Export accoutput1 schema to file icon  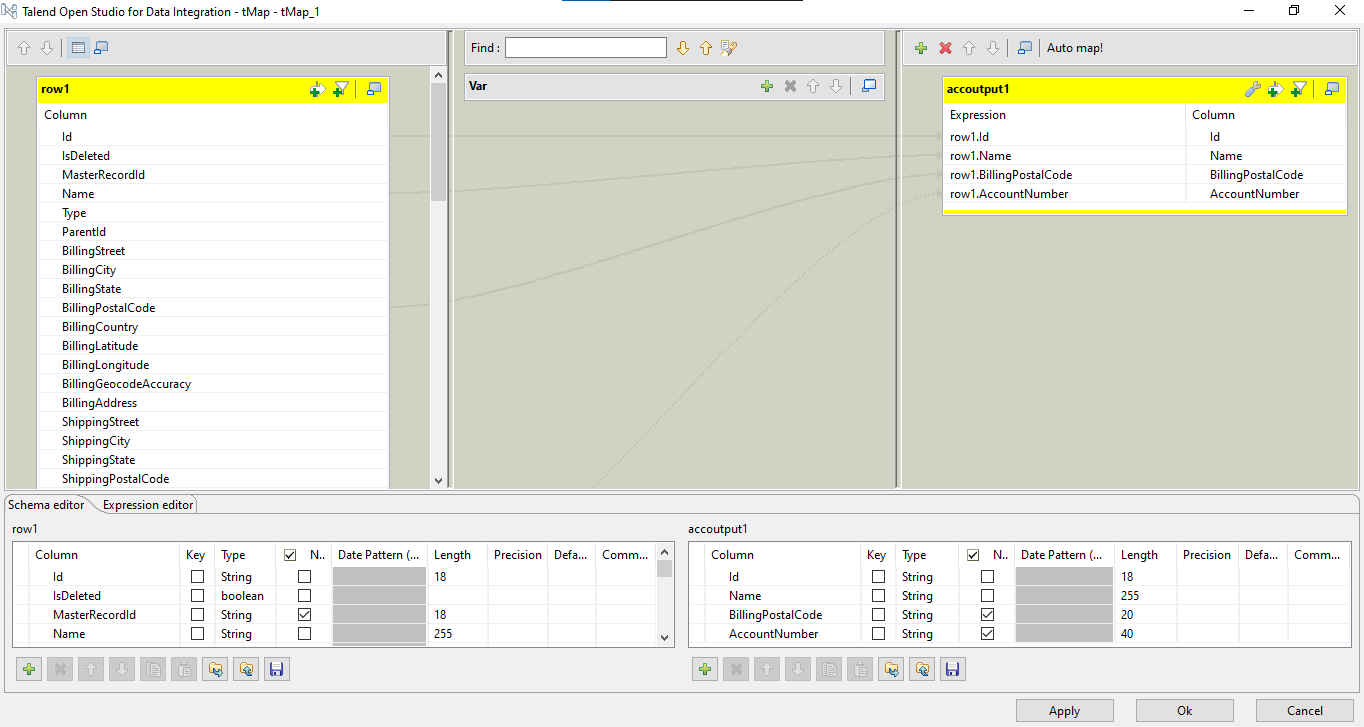(921, 669)
